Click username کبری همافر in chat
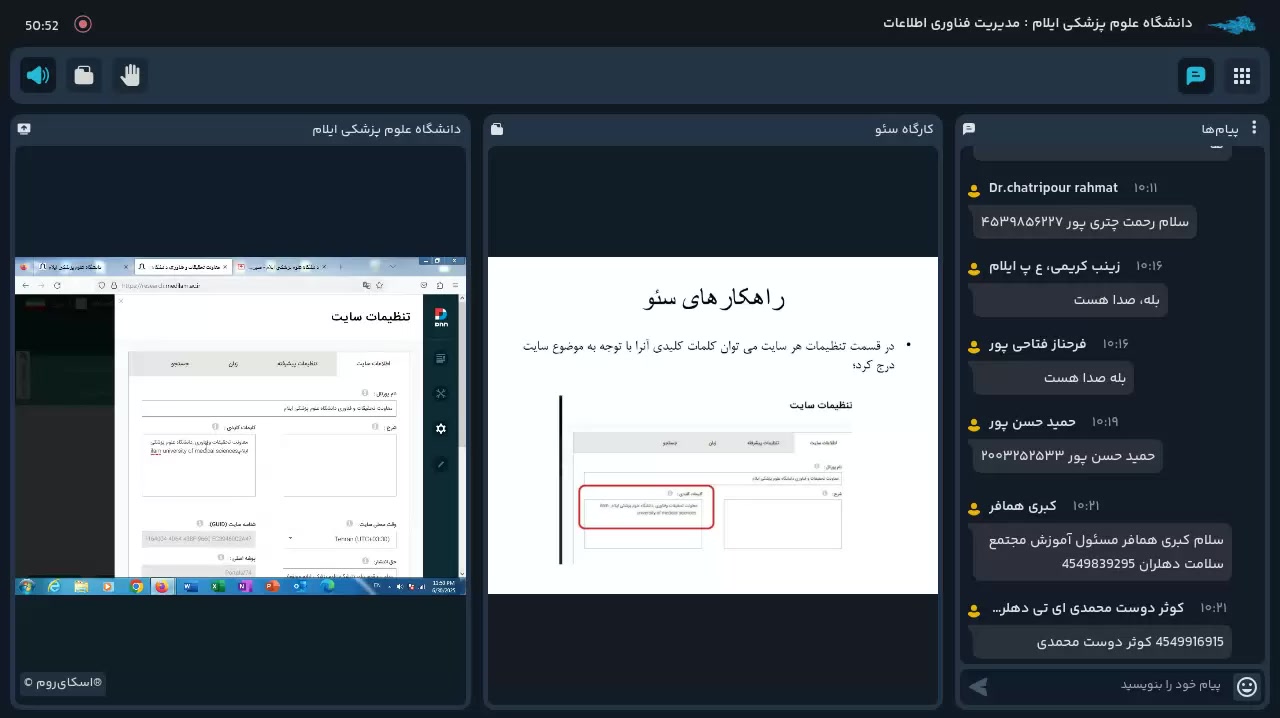Viewport: 1280px width, 718px height. coord(1022,506)
